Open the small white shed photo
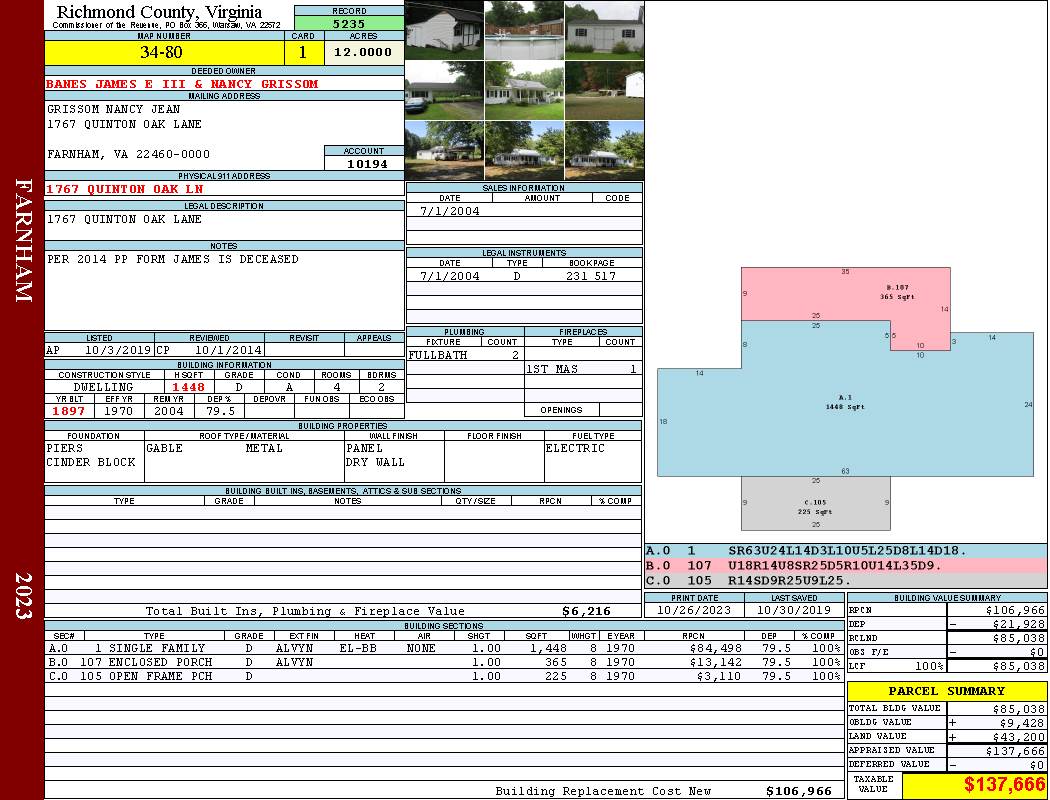The height and width of the screenshot is (800, 1050). pos(604,90)
